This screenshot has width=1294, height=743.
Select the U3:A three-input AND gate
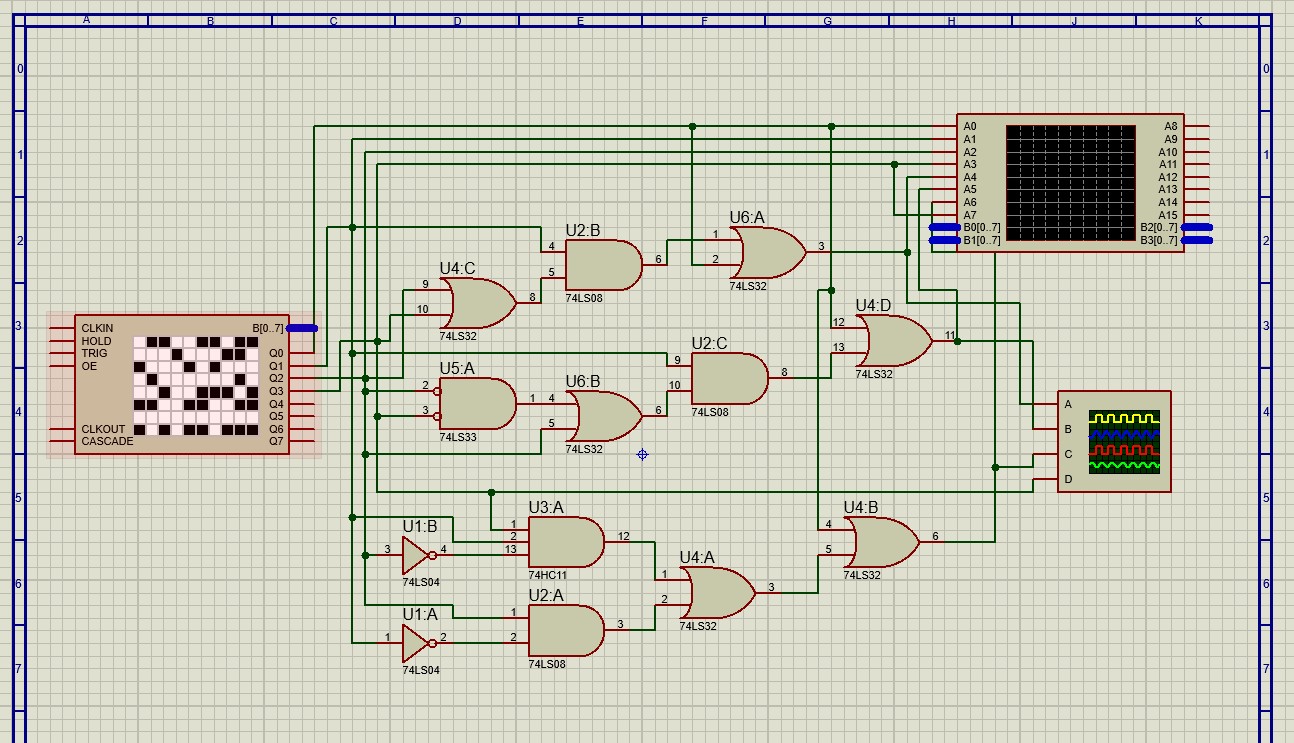point(566,542)
